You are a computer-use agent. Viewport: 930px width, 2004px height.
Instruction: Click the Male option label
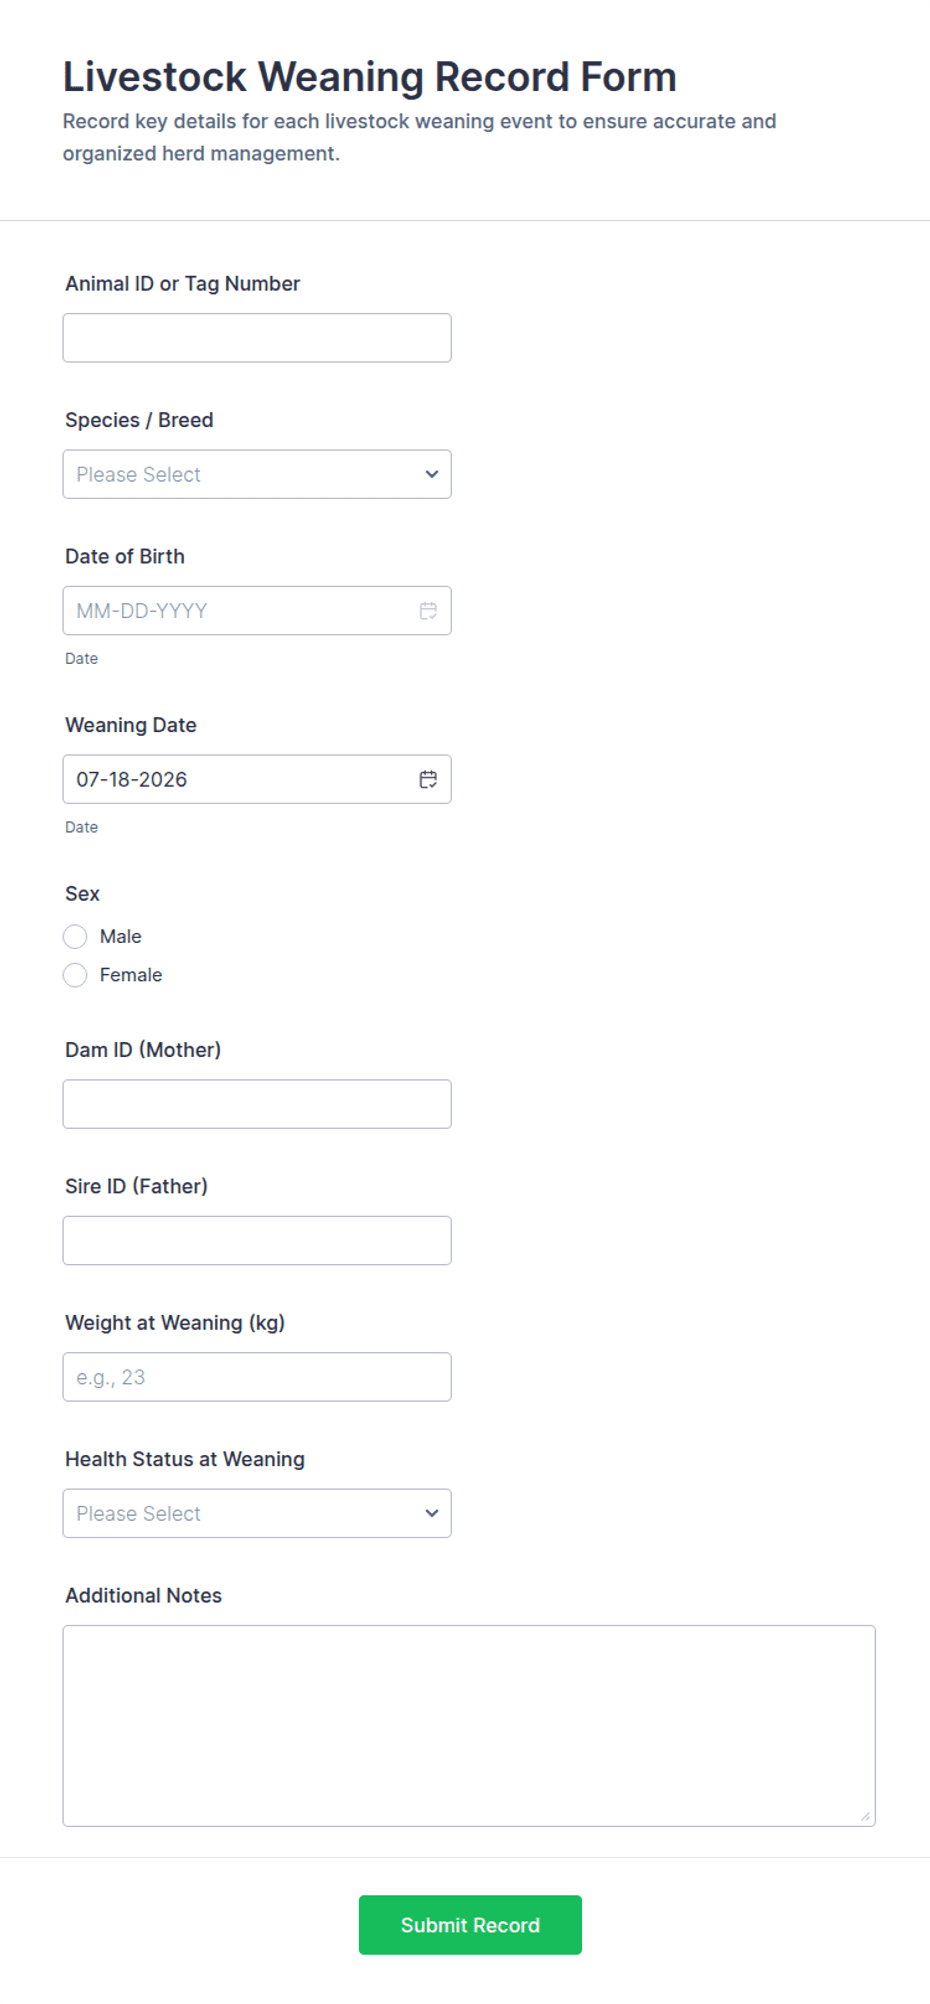(x=121, y=937)
